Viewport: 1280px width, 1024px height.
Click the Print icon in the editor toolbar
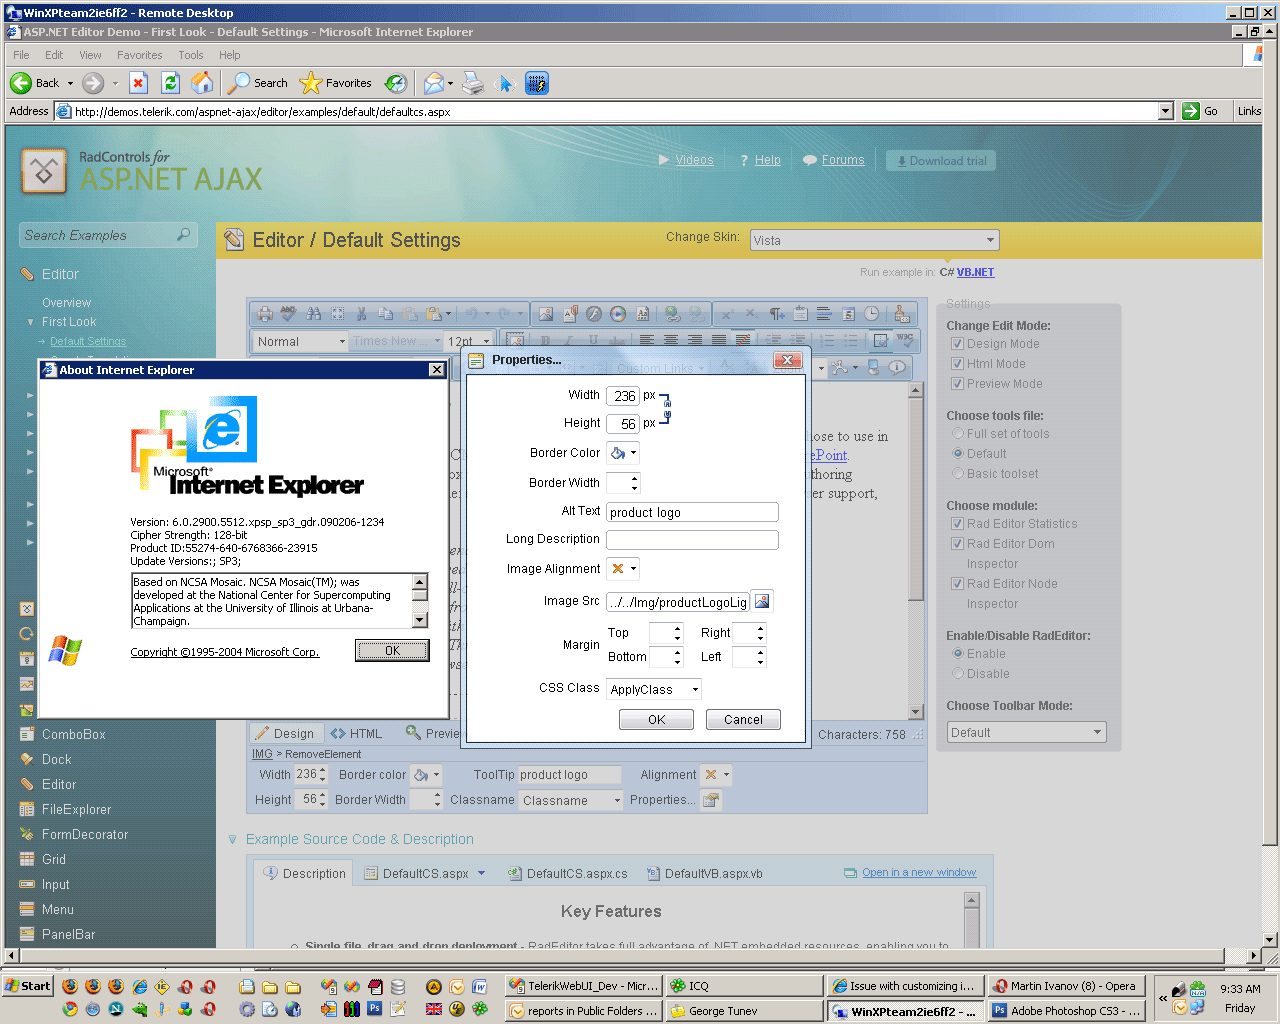tap(265, 314)
